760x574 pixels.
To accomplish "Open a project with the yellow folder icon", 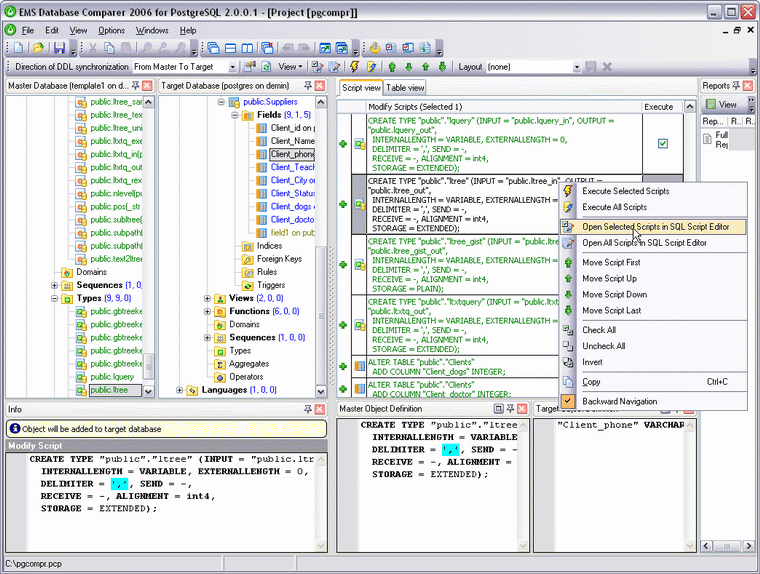I will tap(38, 48).
